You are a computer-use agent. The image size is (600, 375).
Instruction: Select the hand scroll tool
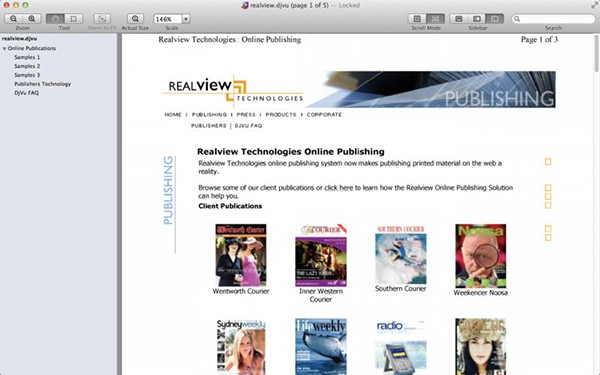(55, 19)
